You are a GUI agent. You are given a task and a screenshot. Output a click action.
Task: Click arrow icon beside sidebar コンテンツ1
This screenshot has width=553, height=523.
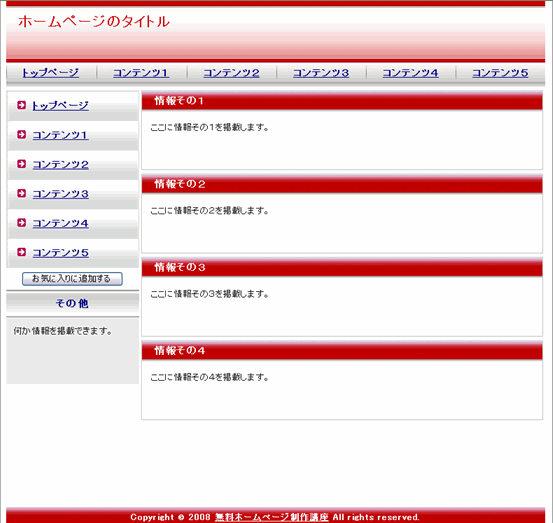(x=22, y=134)
